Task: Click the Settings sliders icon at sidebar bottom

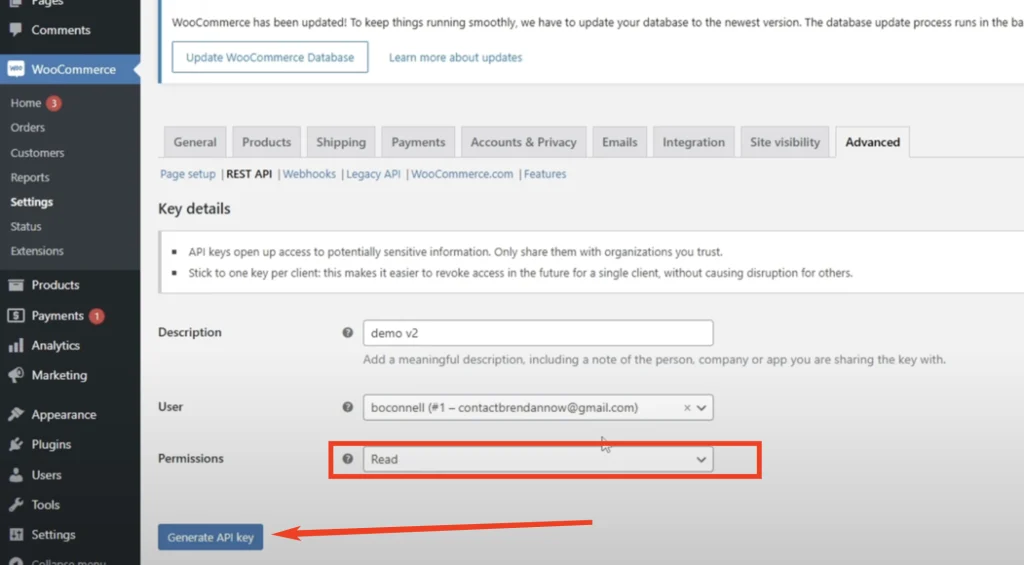Action: 16,534
